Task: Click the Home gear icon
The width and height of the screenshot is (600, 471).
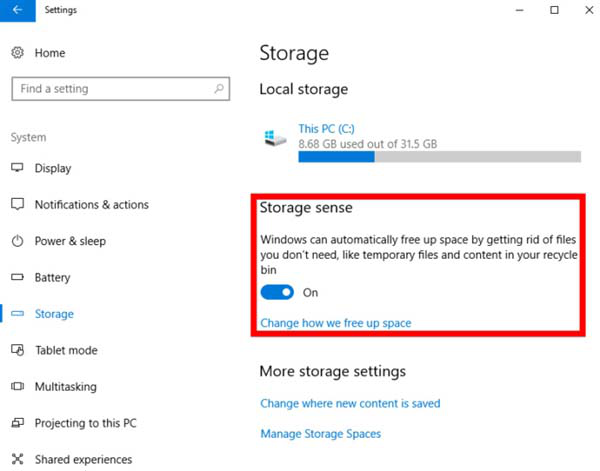Action: [x=17, y=53]
